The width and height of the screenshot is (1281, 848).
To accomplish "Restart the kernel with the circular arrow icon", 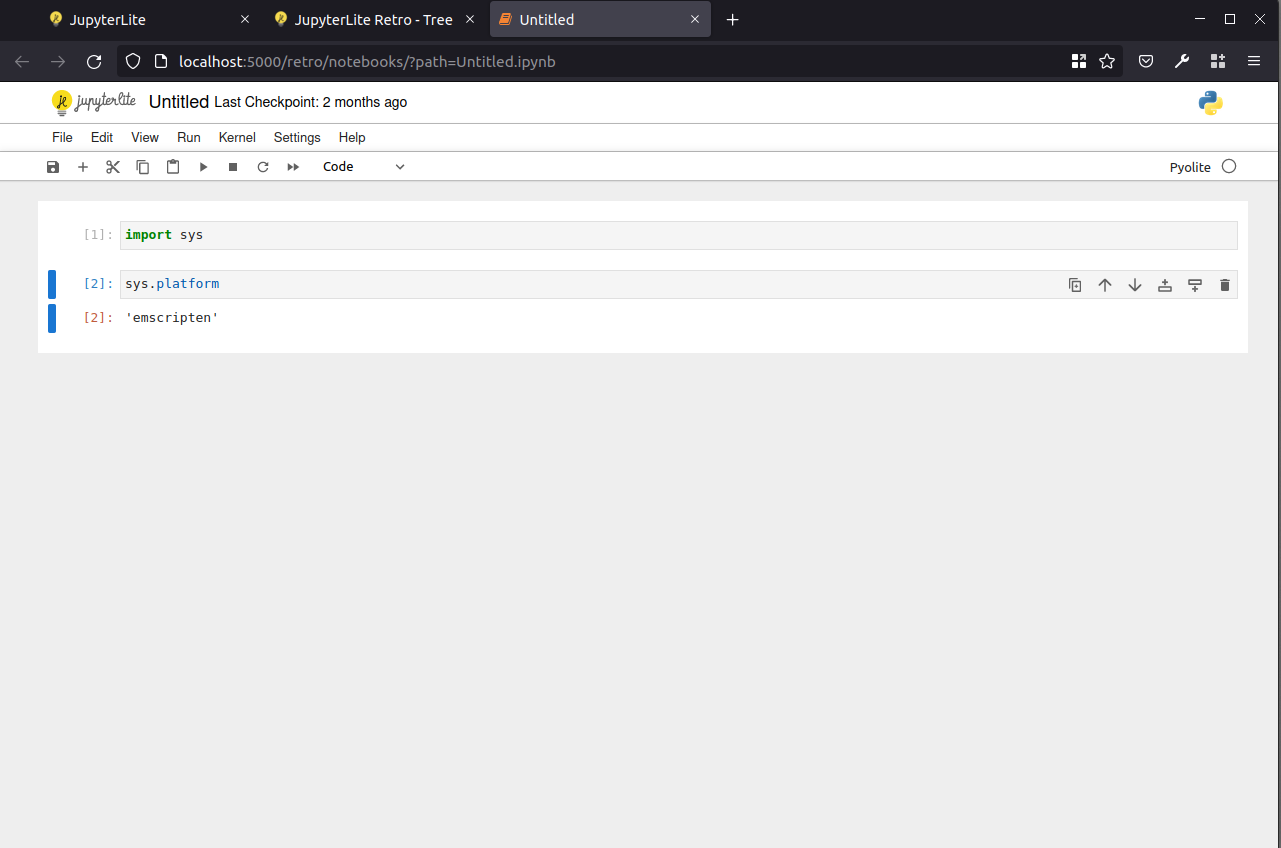I will [x=263, y=167].
